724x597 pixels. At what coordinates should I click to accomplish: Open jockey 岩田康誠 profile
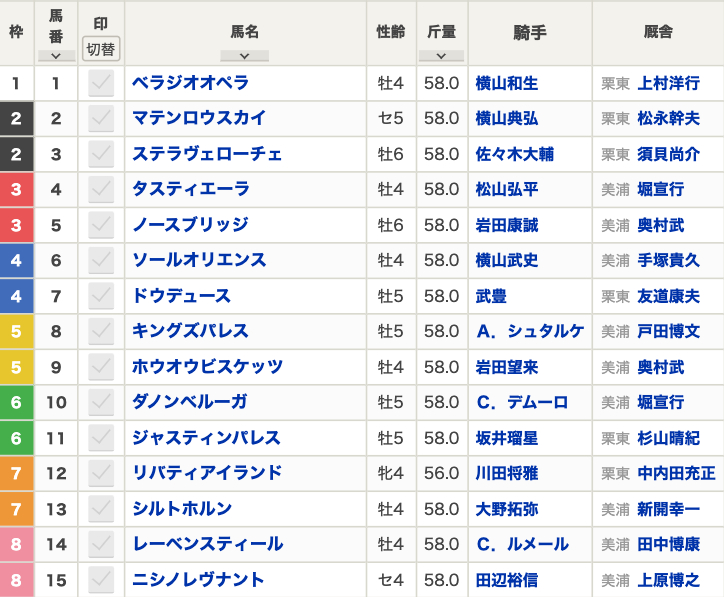pyautogui.click(x=507, y=225)
